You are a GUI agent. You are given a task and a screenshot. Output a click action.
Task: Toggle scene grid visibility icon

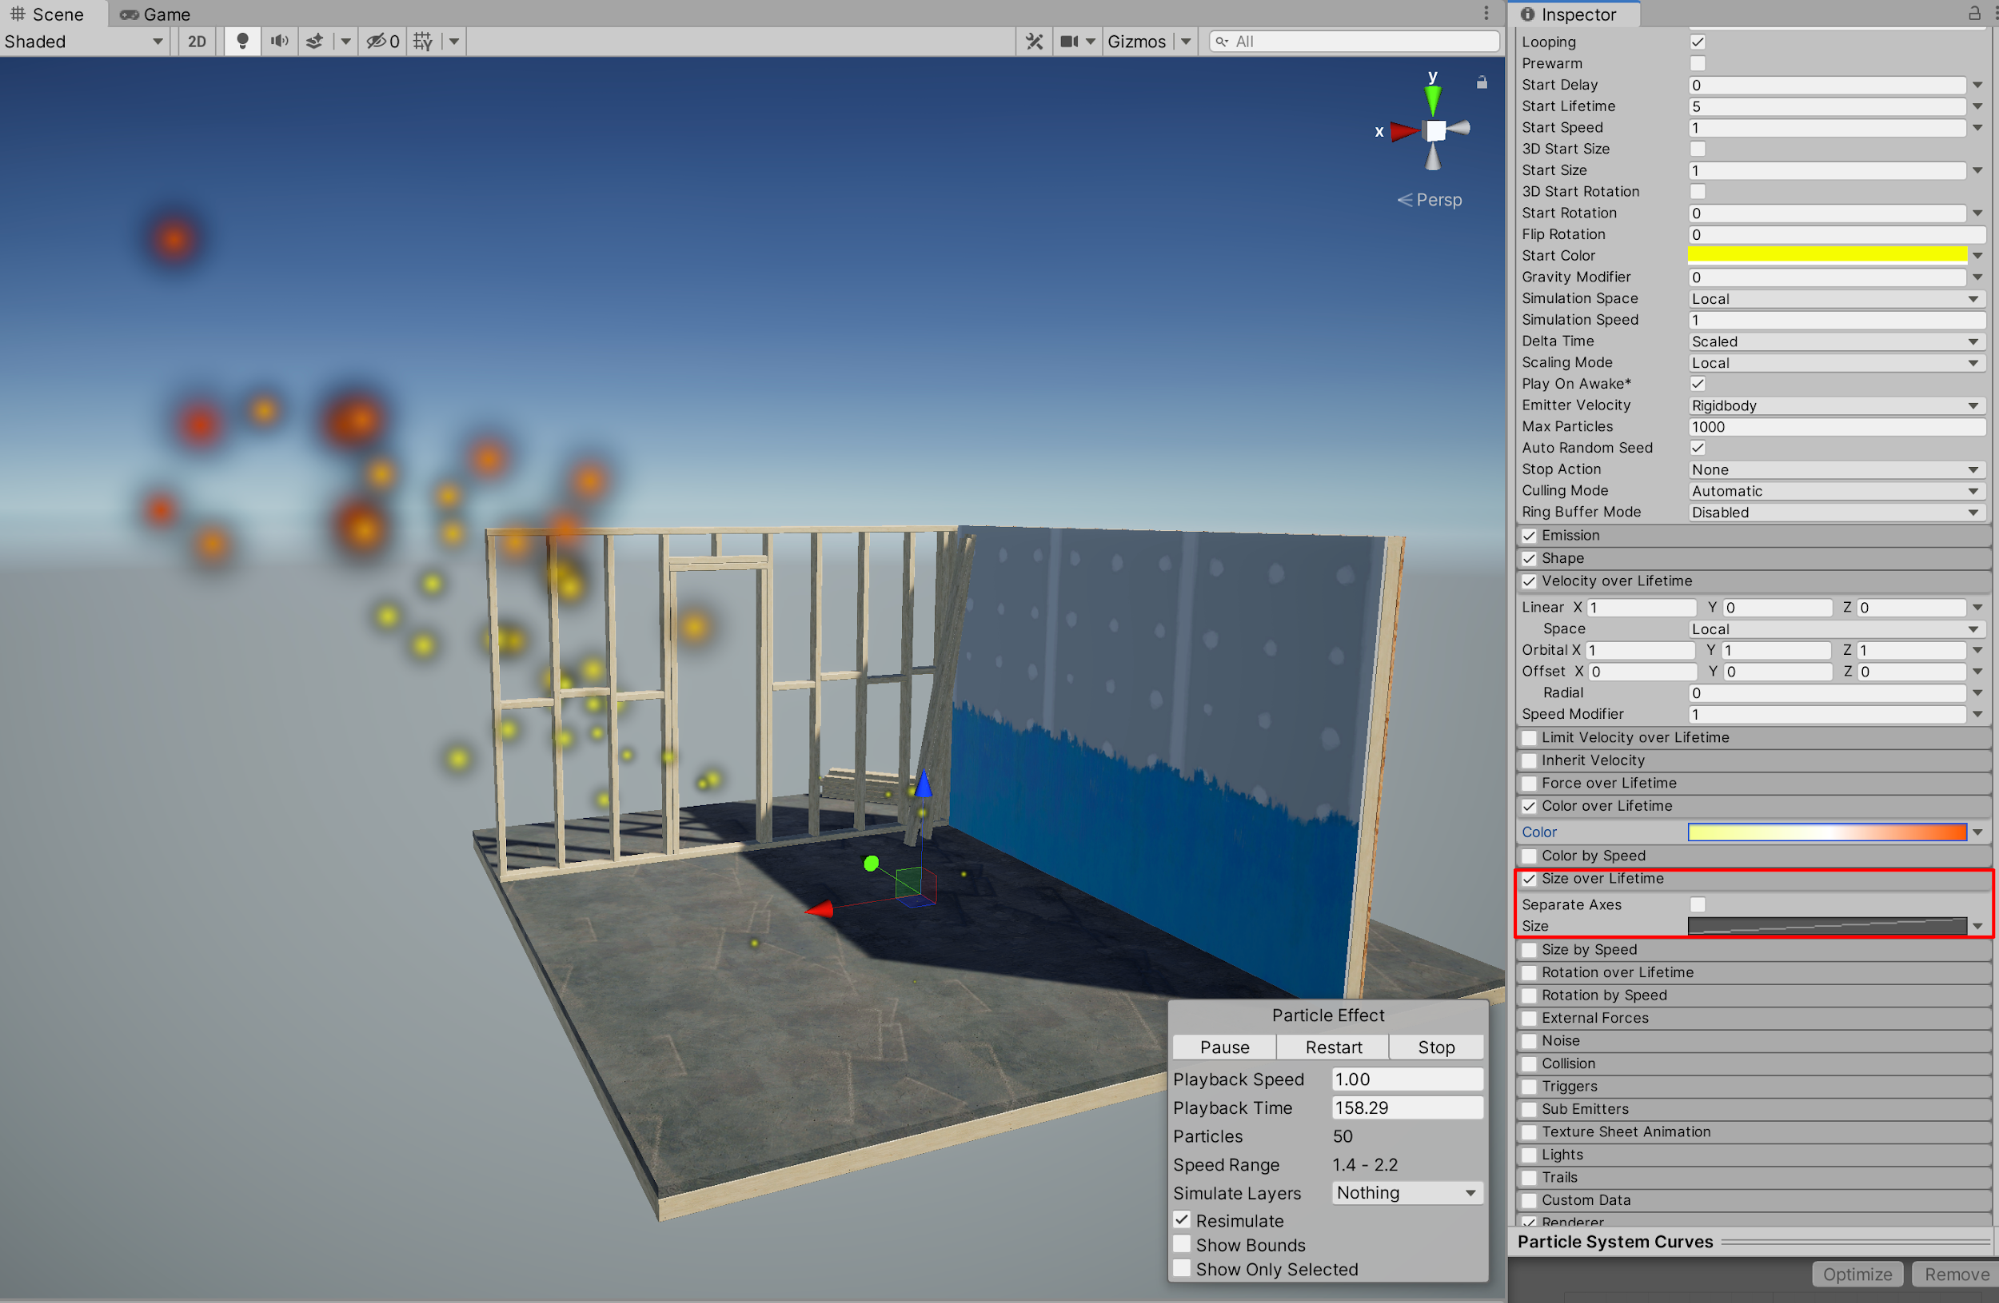coord(423,41)
